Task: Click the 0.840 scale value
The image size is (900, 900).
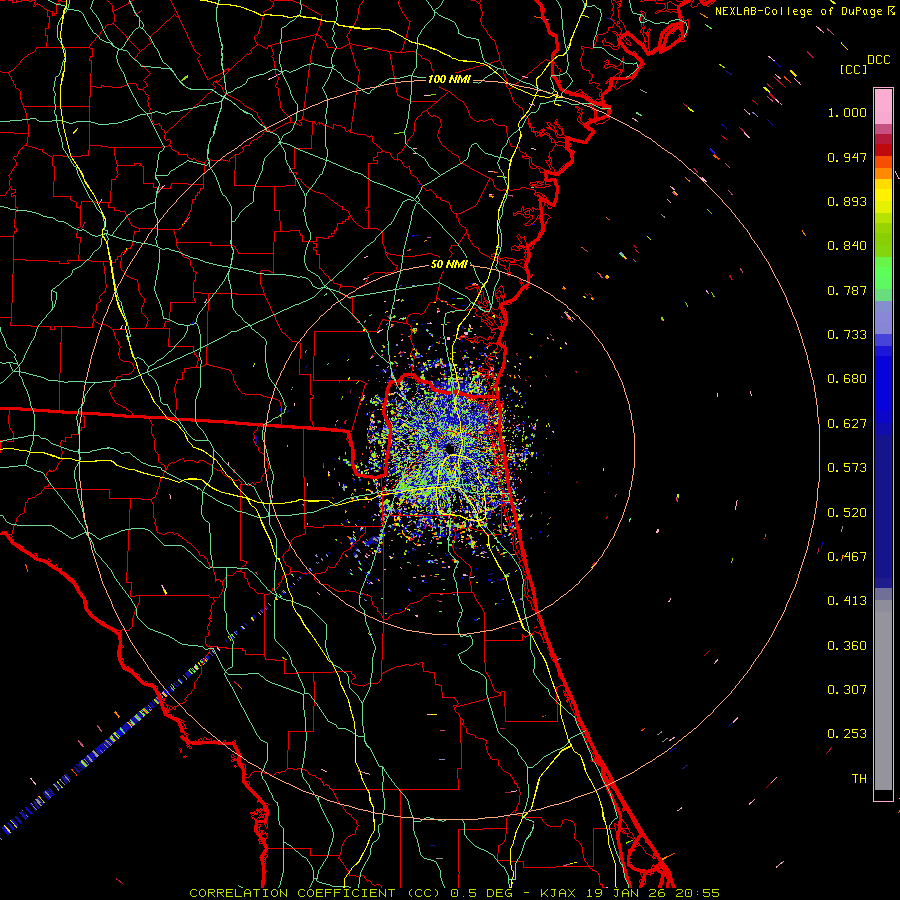Action: [x=847, y=246]
